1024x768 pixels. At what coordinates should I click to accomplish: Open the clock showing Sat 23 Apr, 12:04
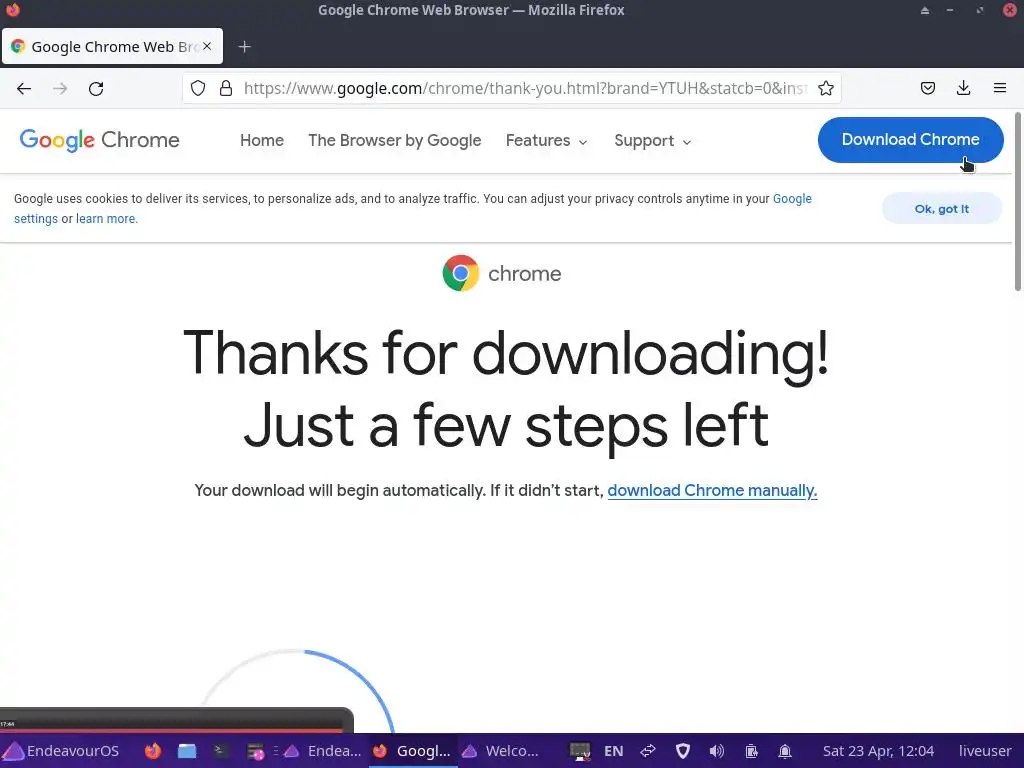[878, 751]
